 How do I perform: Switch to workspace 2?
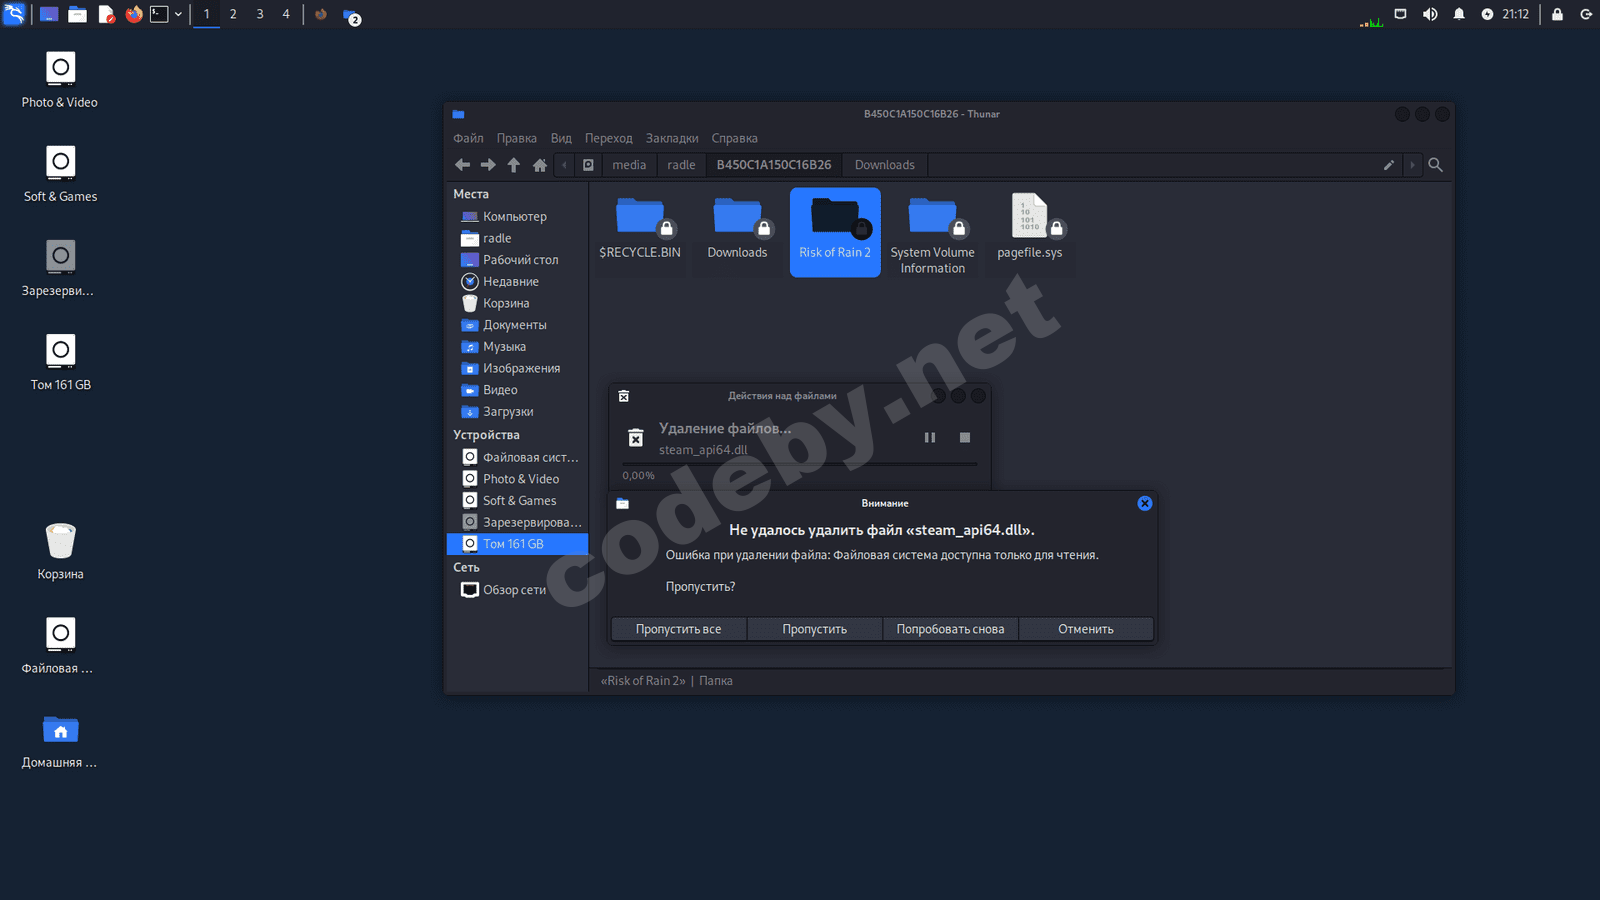pyautogui.click(x=233, y=14)
